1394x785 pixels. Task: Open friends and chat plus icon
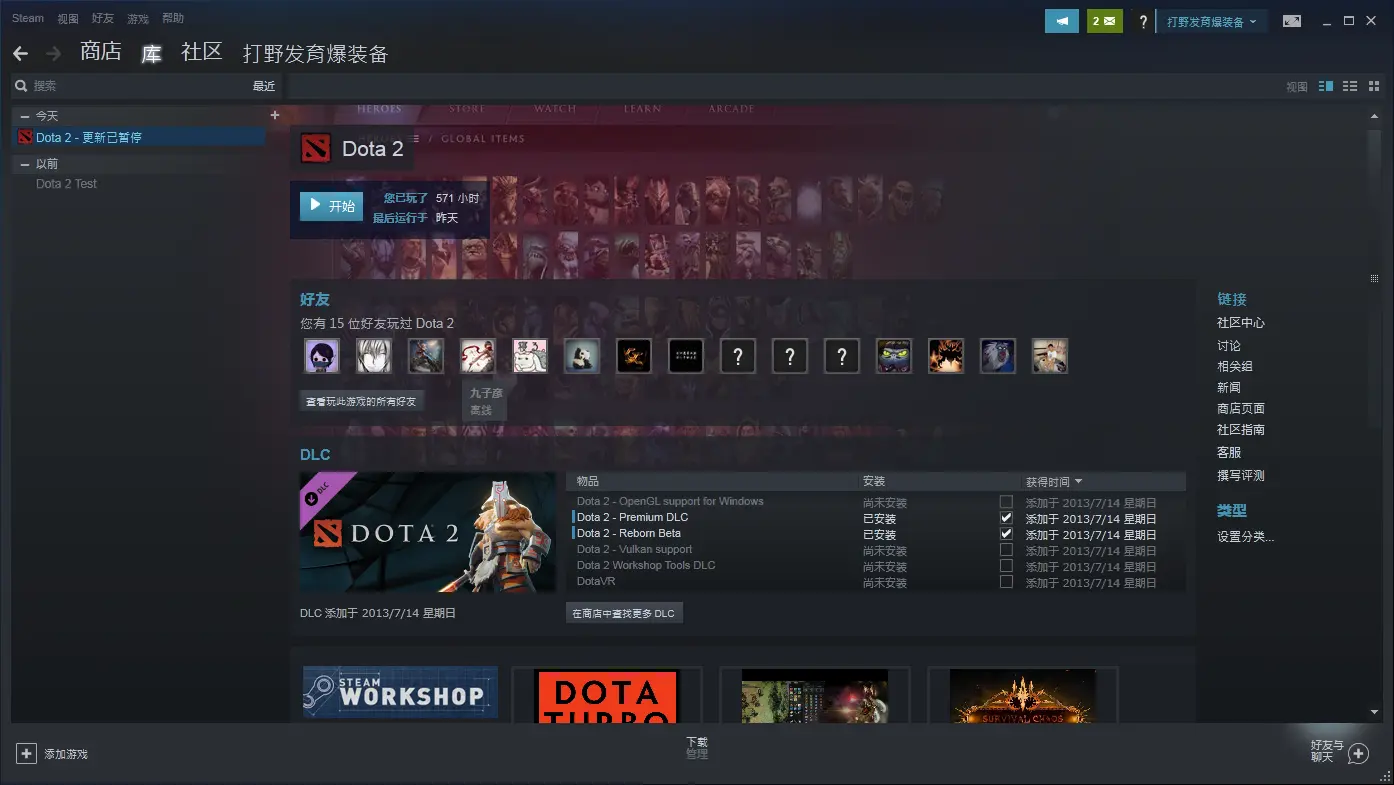(1358, 753)
